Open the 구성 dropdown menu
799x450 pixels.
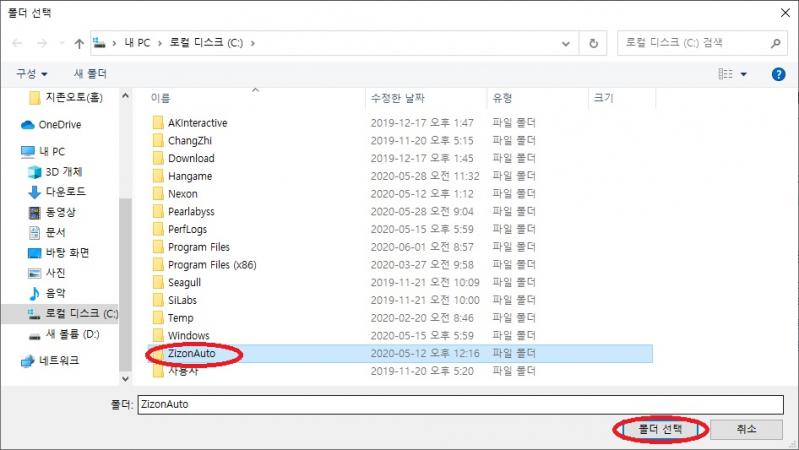point(32,74)
